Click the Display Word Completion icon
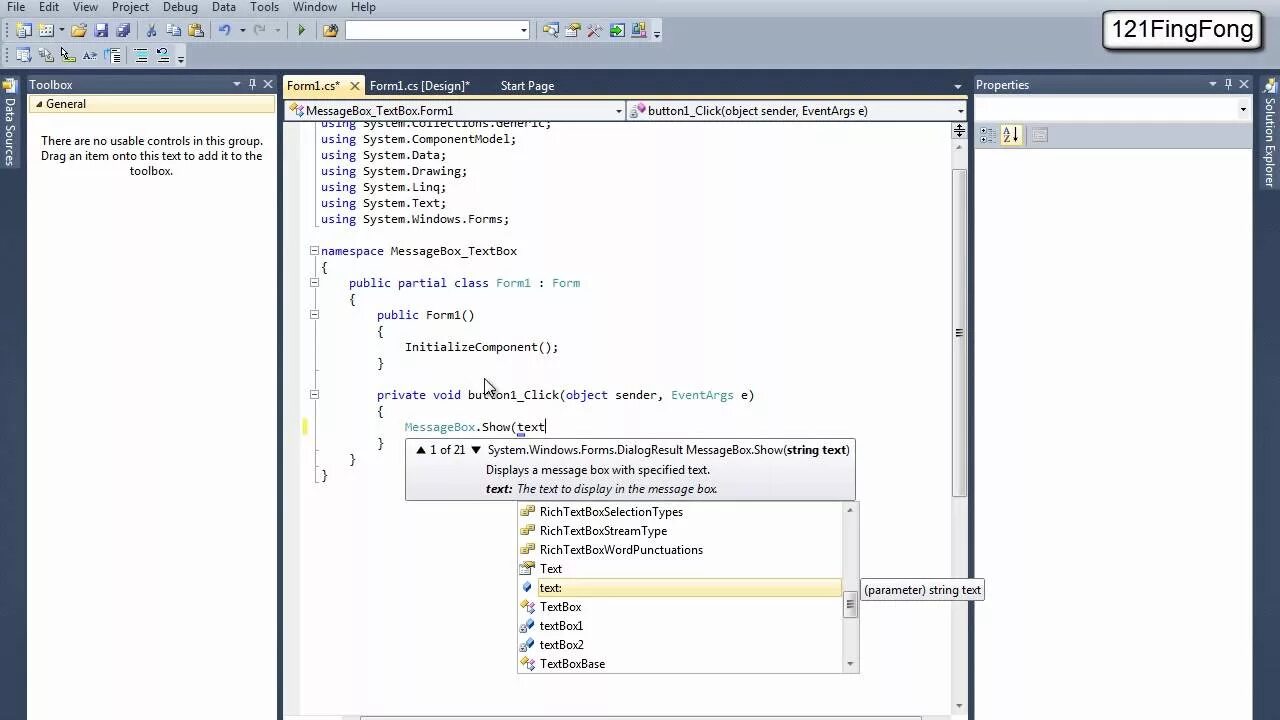The height and width of the screenshot is (720, 1280). tap(90, 56)
